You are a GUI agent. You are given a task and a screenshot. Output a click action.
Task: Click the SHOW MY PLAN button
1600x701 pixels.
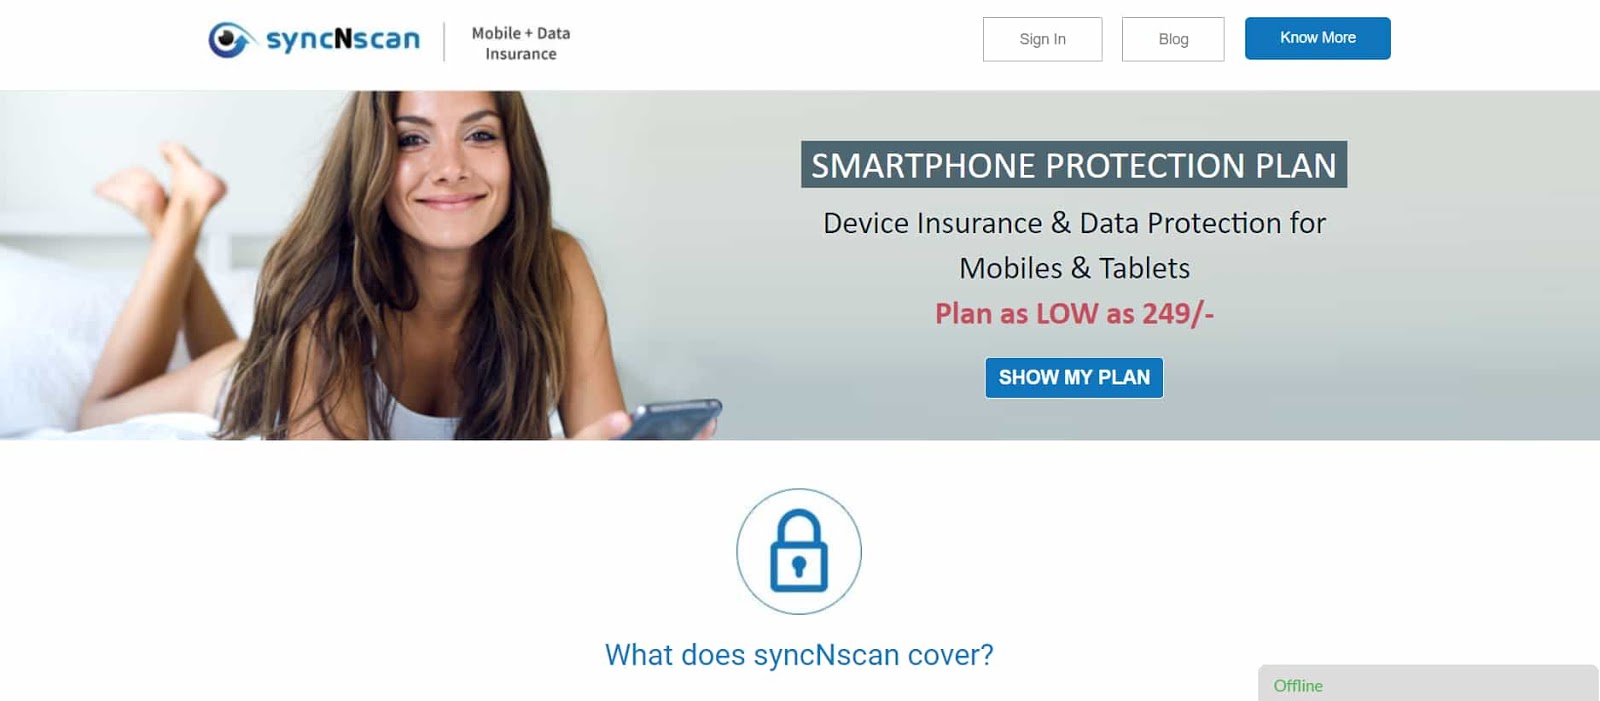point(1074,378)
